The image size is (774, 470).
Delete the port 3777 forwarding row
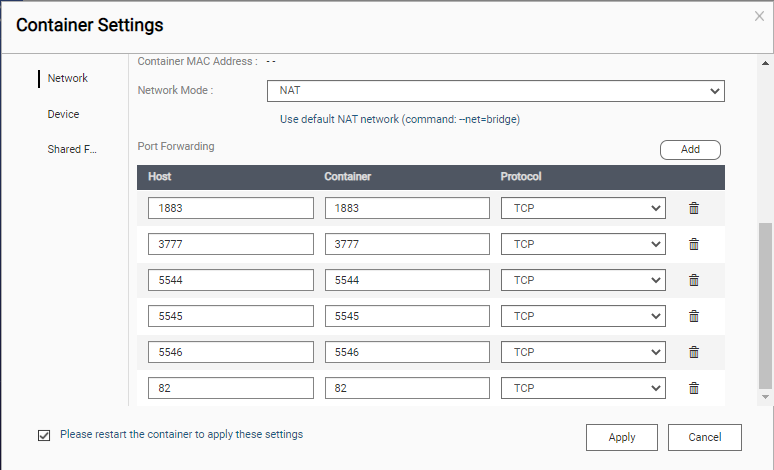click(x=694, y=244)
